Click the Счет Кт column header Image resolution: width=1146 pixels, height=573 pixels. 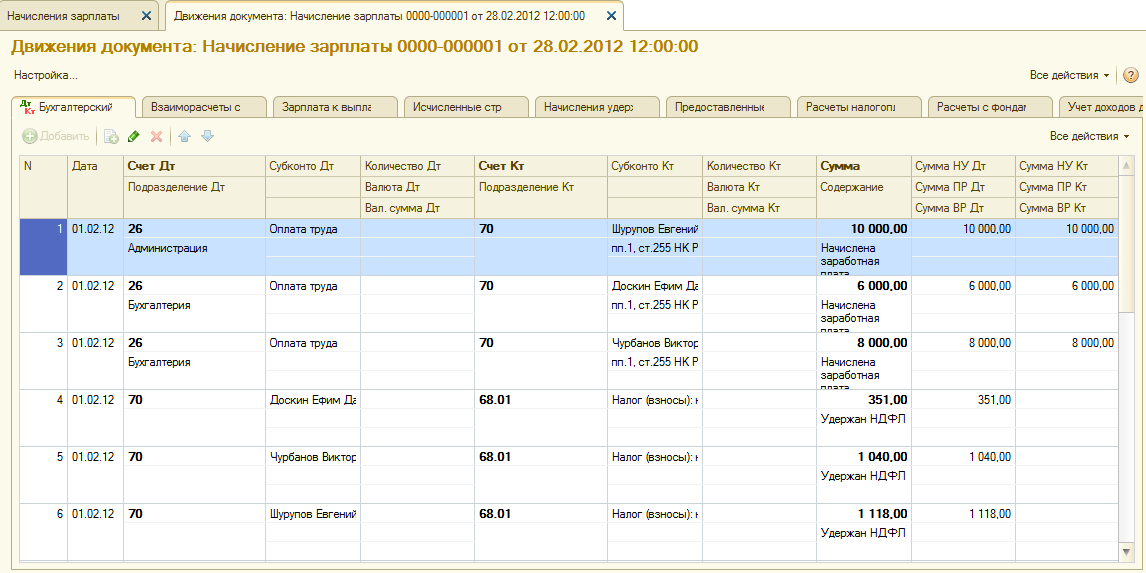point(540,167)
